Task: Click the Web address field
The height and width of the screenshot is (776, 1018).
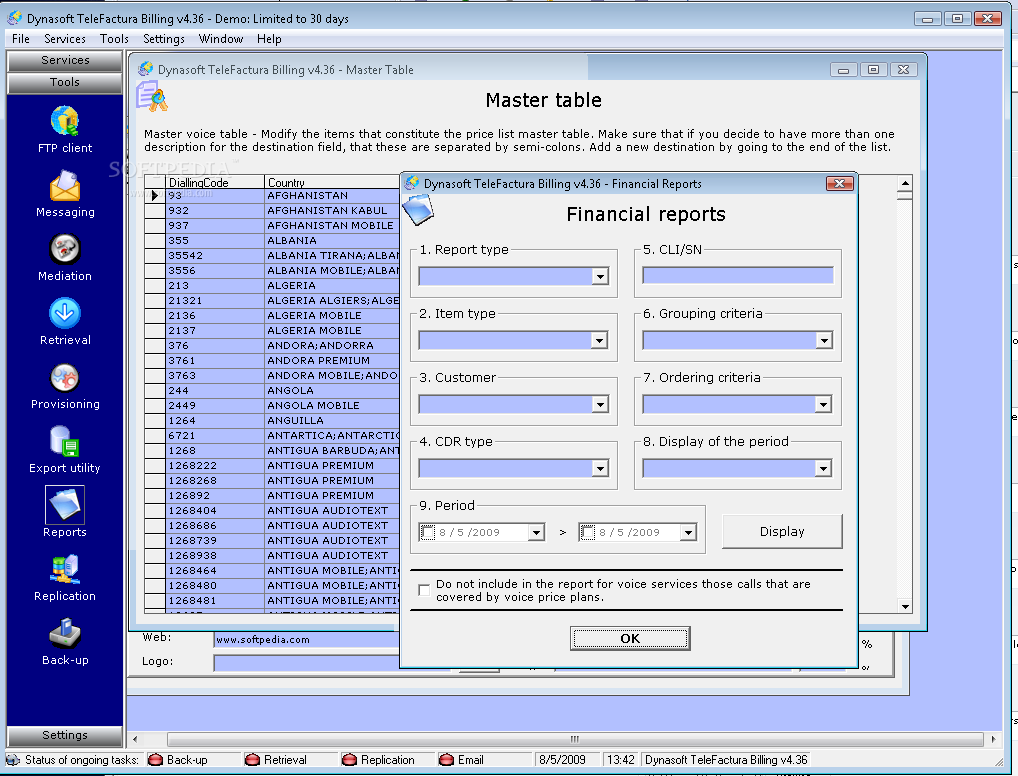Action: [306, 640]
